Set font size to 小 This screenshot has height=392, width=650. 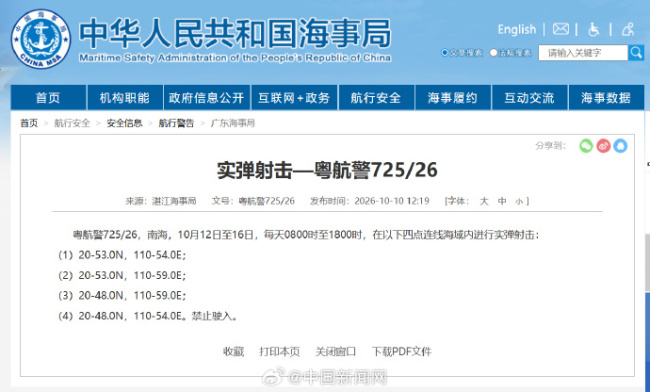(519, 202)
